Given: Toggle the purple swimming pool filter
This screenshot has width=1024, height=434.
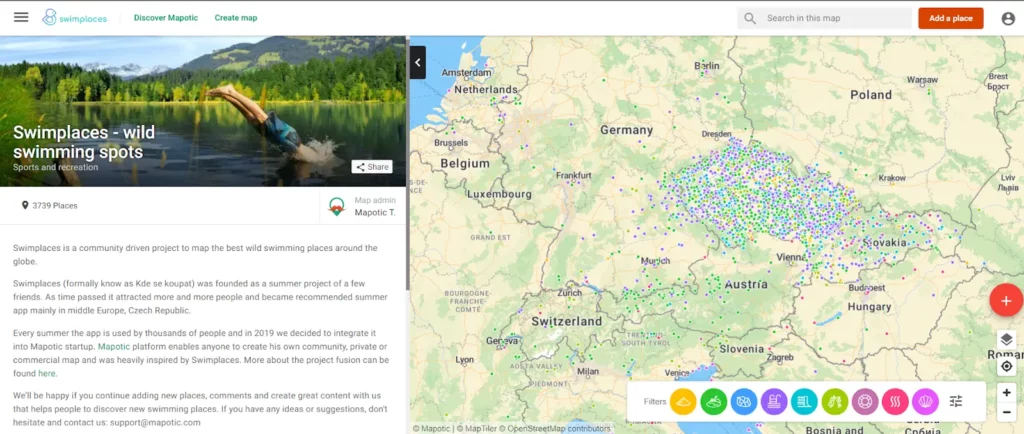Looking at the screenshot, I should click(774, 401).
